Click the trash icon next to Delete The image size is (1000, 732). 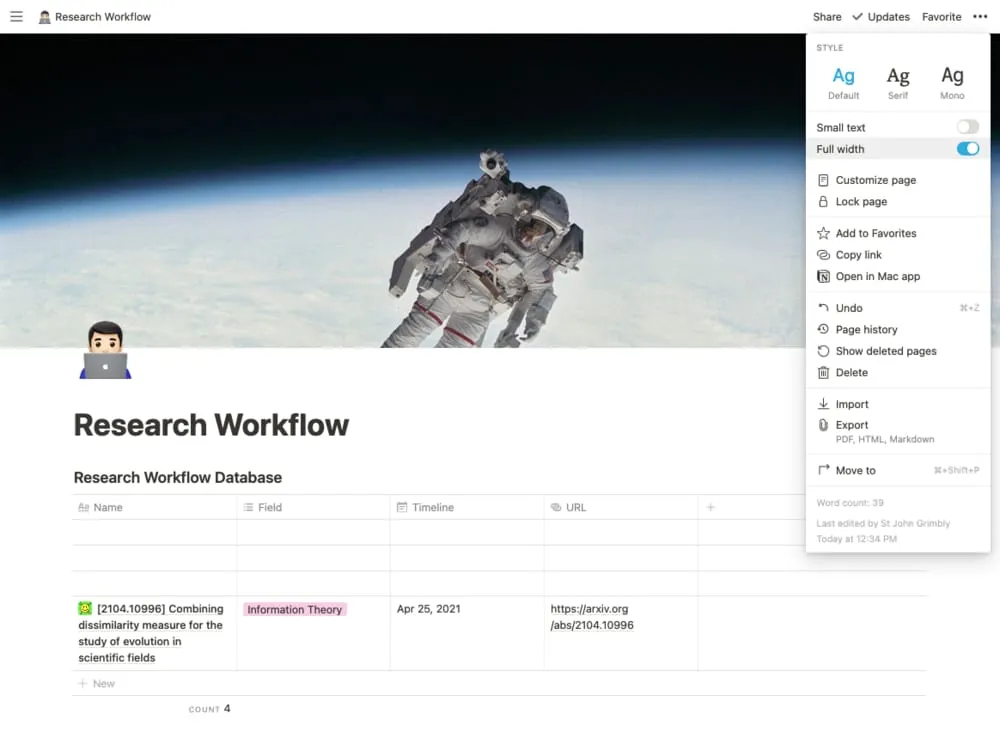823,372
